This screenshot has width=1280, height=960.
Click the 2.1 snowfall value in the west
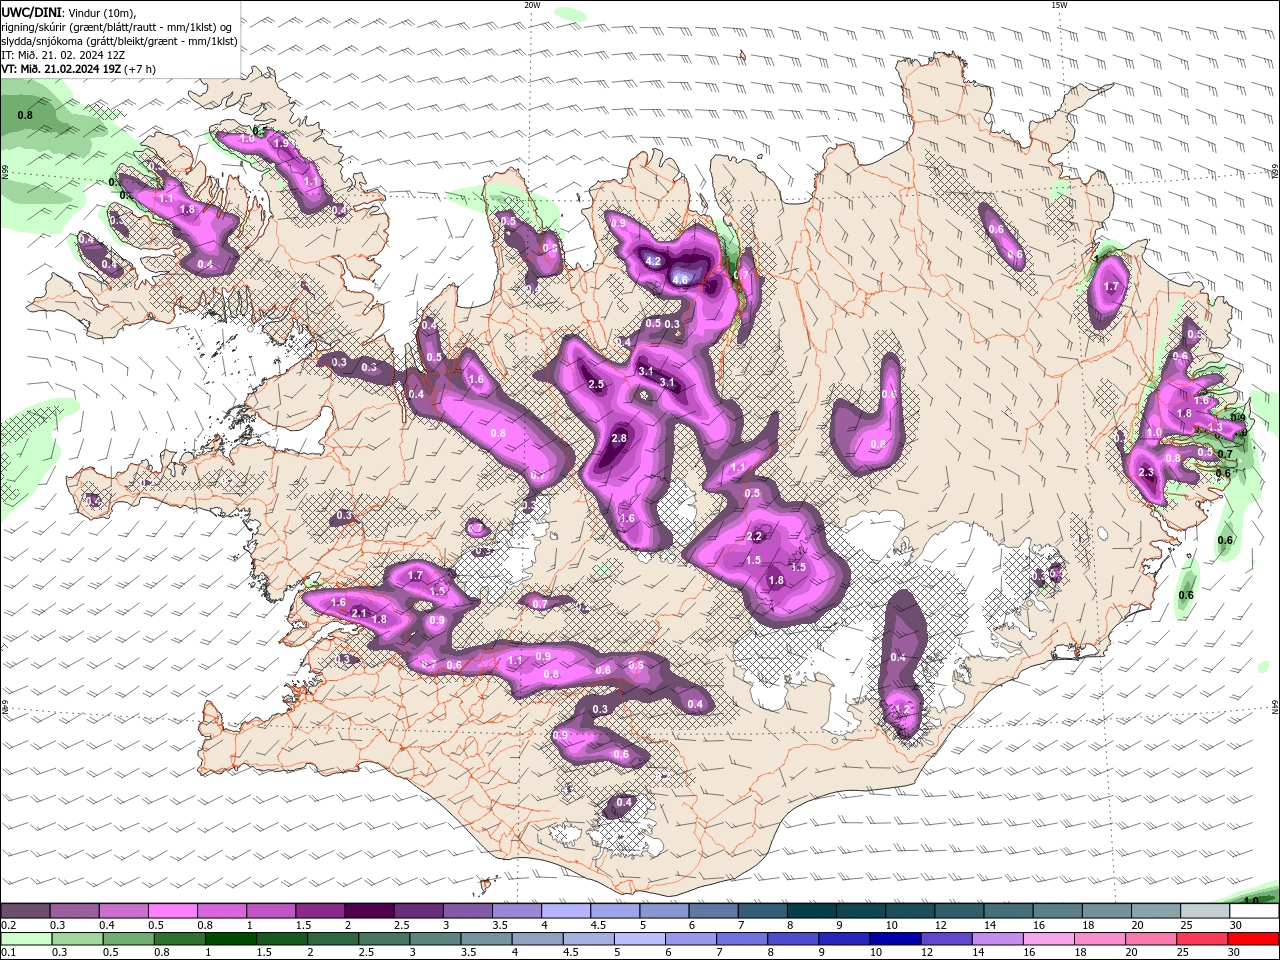pos(360,613)
